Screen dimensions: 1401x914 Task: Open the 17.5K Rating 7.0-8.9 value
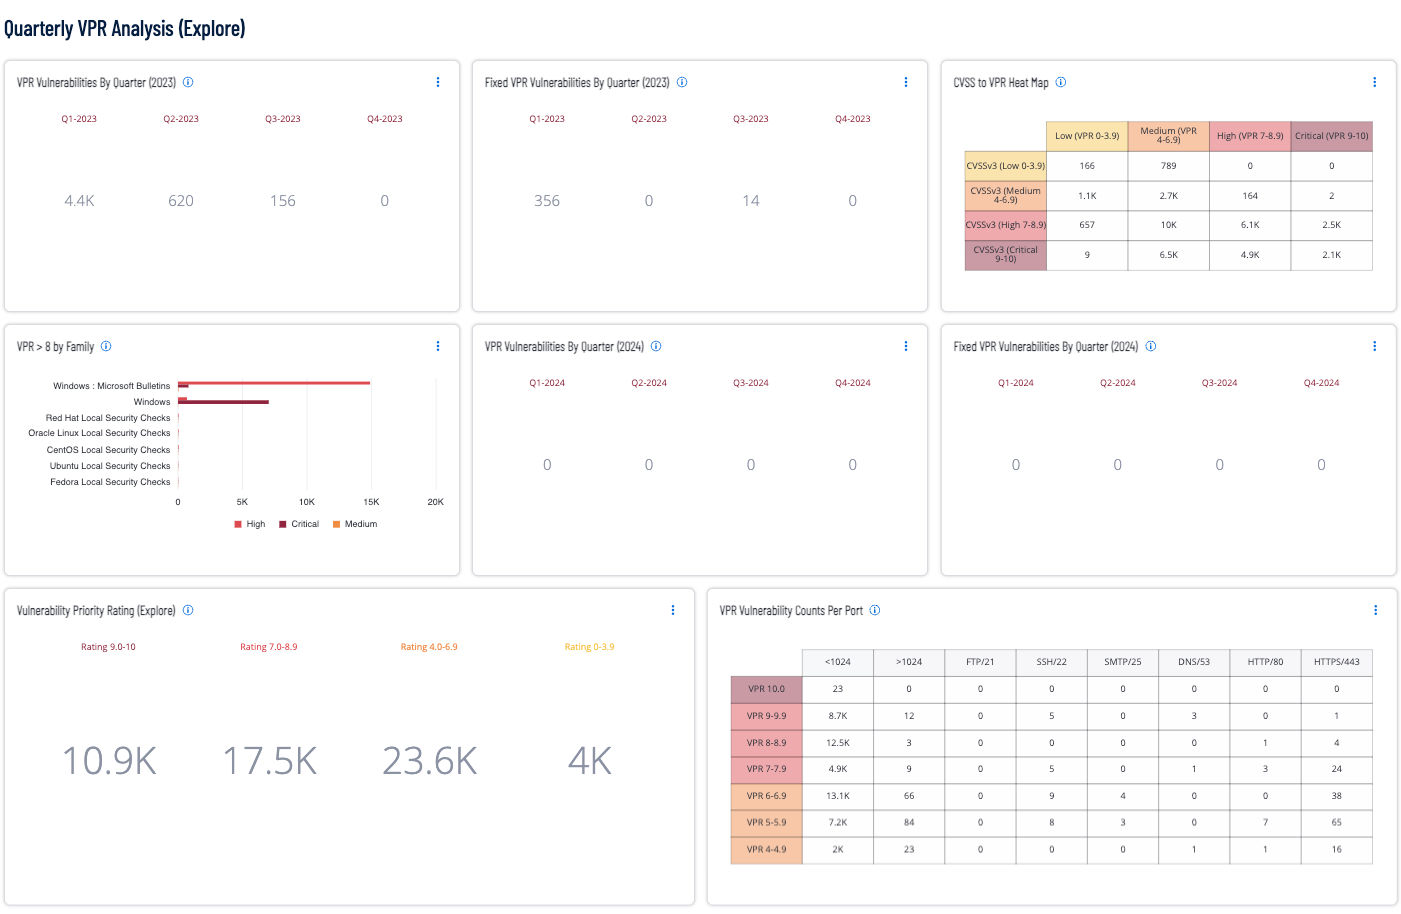269,761
